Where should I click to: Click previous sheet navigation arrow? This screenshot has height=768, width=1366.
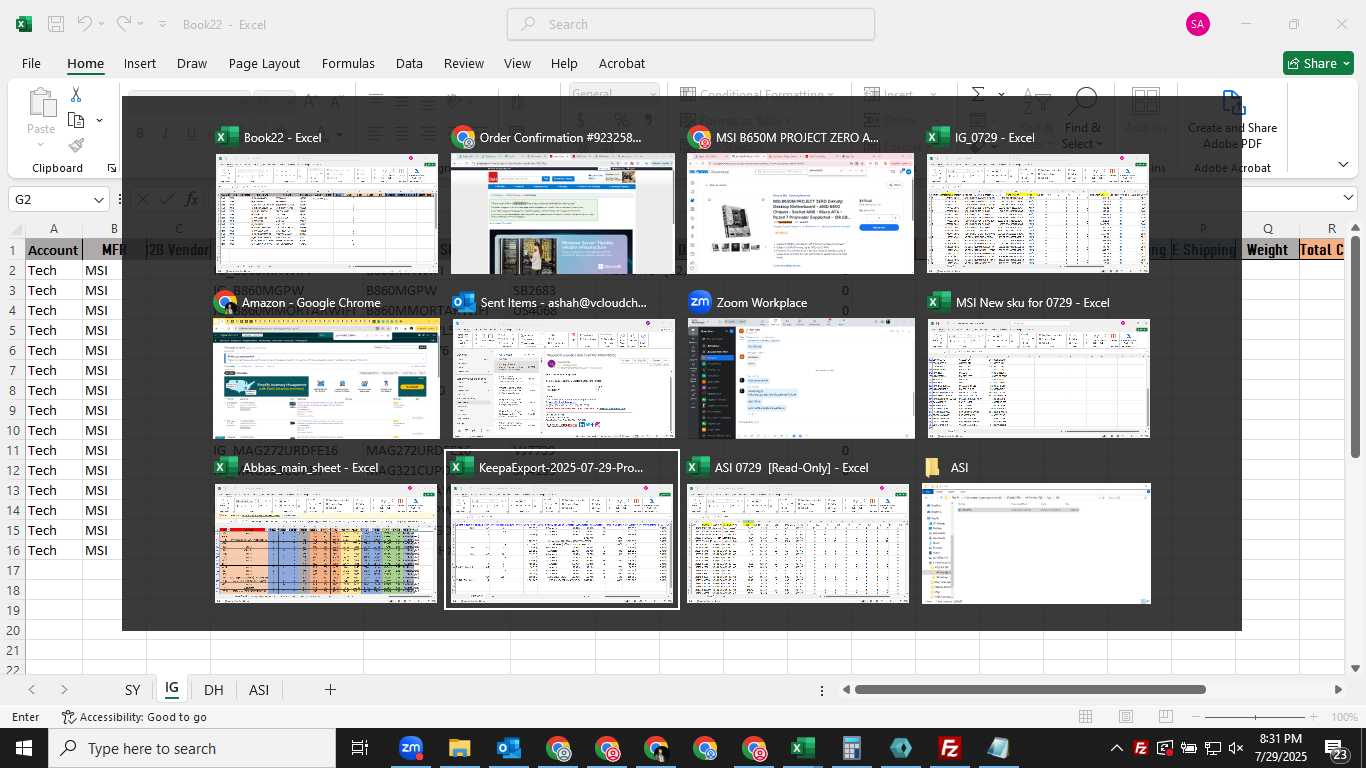click(x=32, y=689)
